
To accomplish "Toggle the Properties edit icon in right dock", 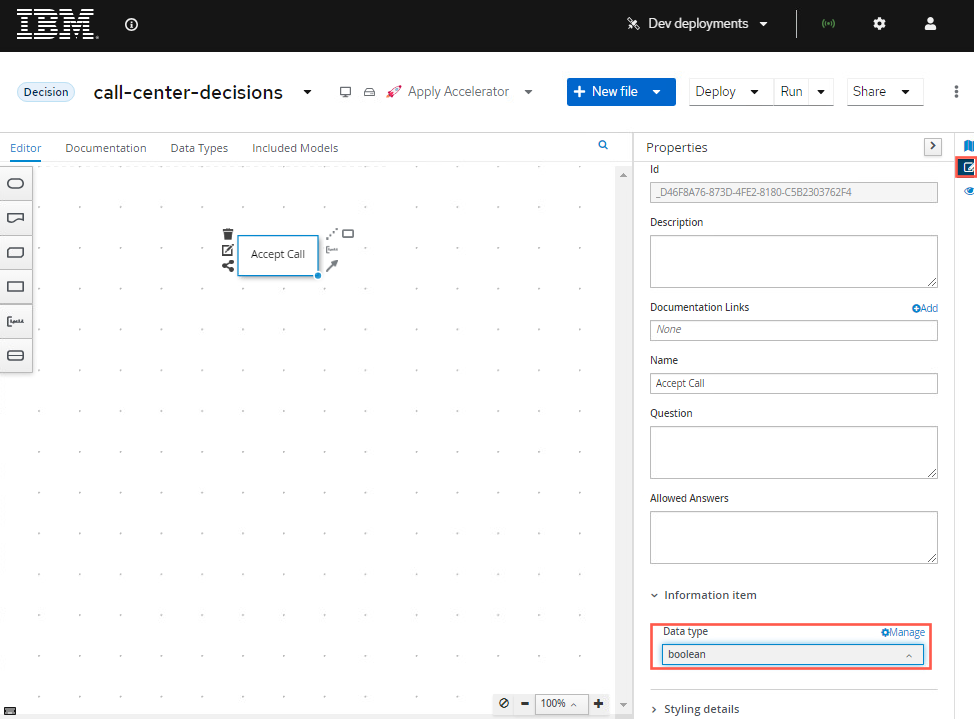I will (x=968, y=167).
